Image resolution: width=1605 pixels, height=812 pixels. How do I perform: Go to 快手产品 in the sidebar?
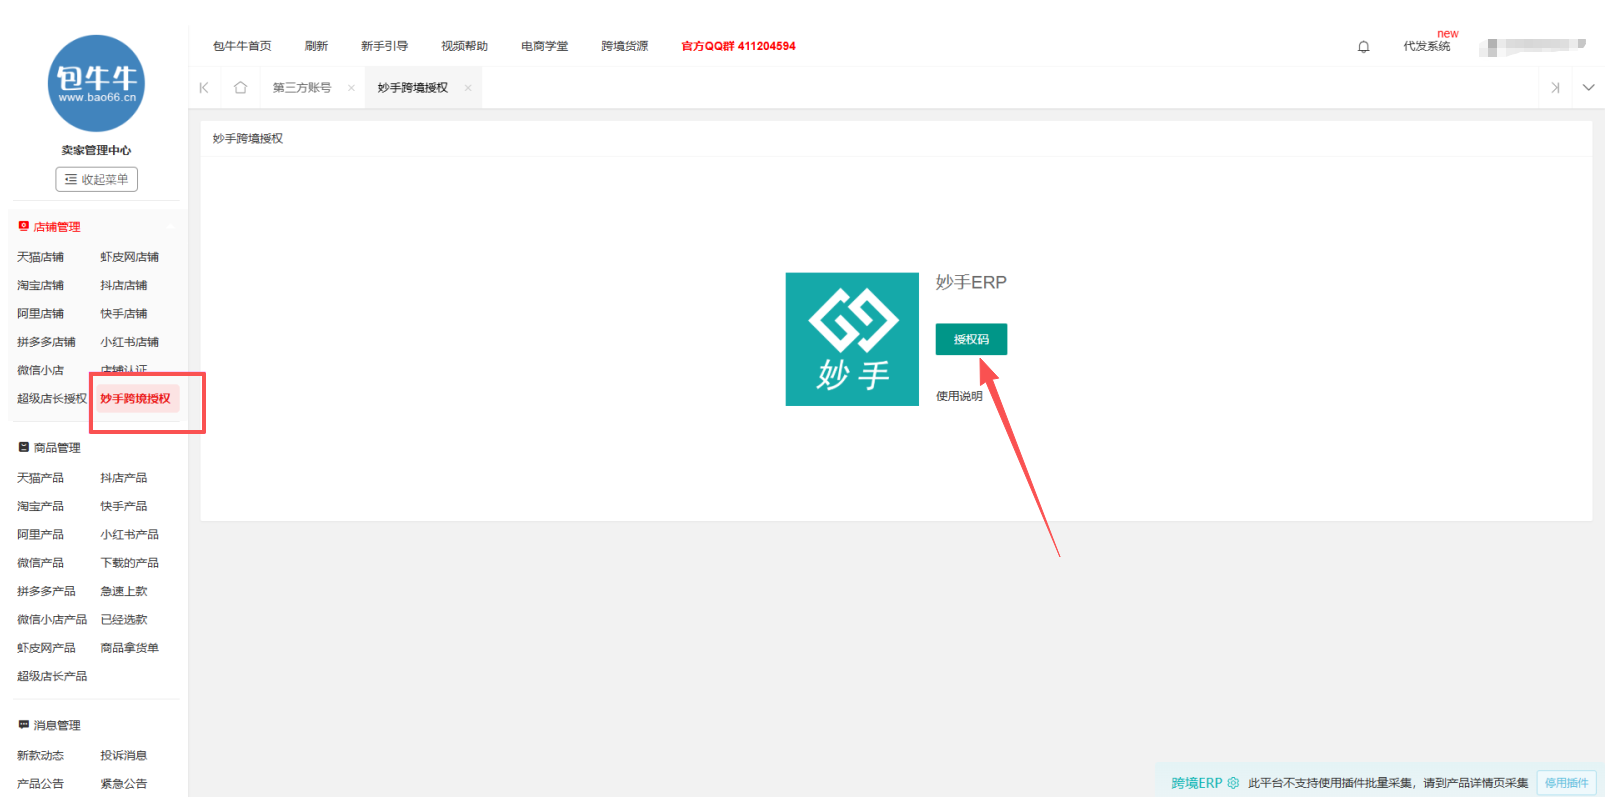[x=123, y=506]
